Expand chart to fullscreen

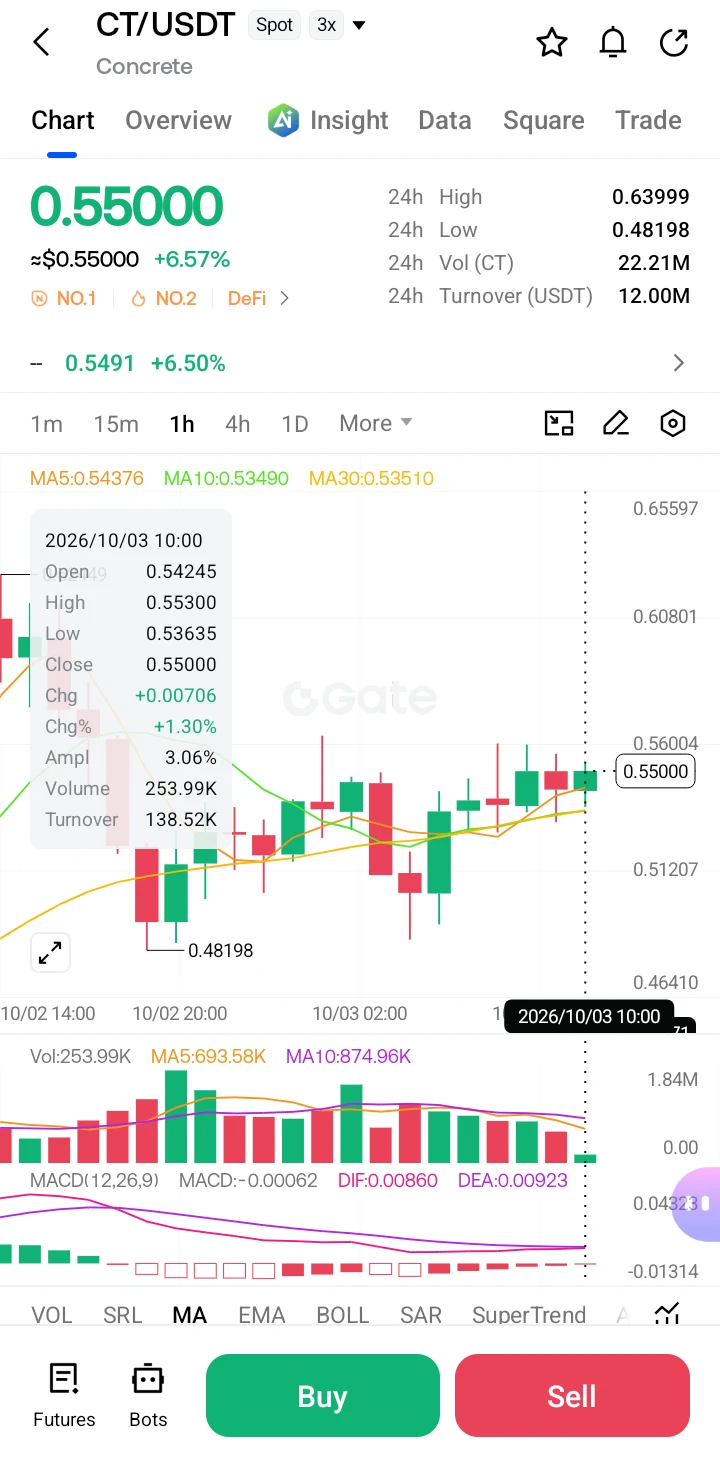point(50,953)
